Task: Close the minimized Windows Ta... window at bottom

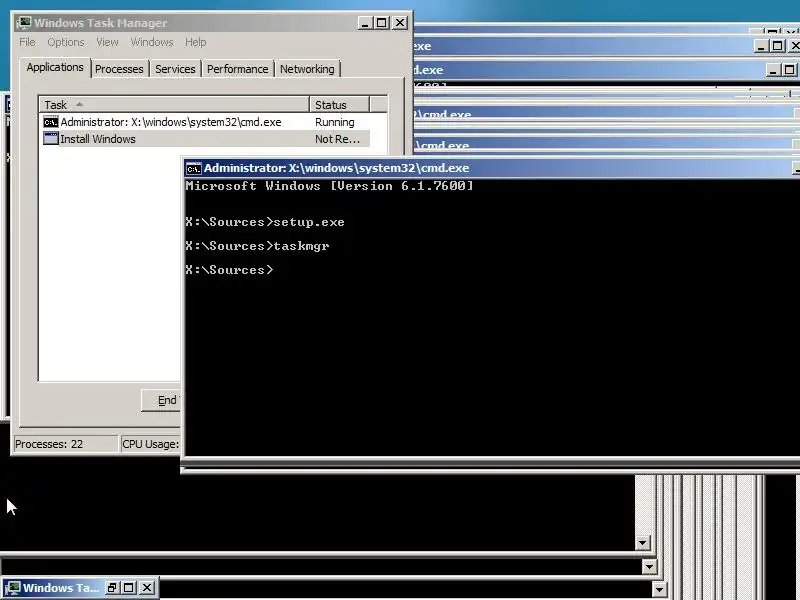Action: click(146, 588)
